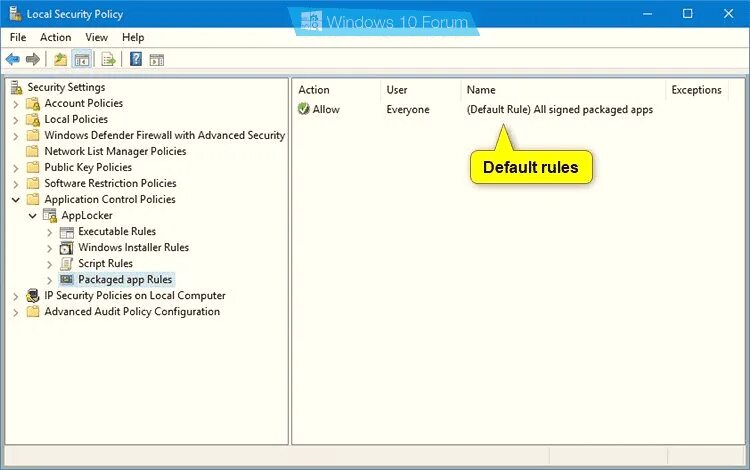Click the Local Security Policy title bar icon
Image resolution: width=750 pixels, height=470 pixels.
(15, 13)
